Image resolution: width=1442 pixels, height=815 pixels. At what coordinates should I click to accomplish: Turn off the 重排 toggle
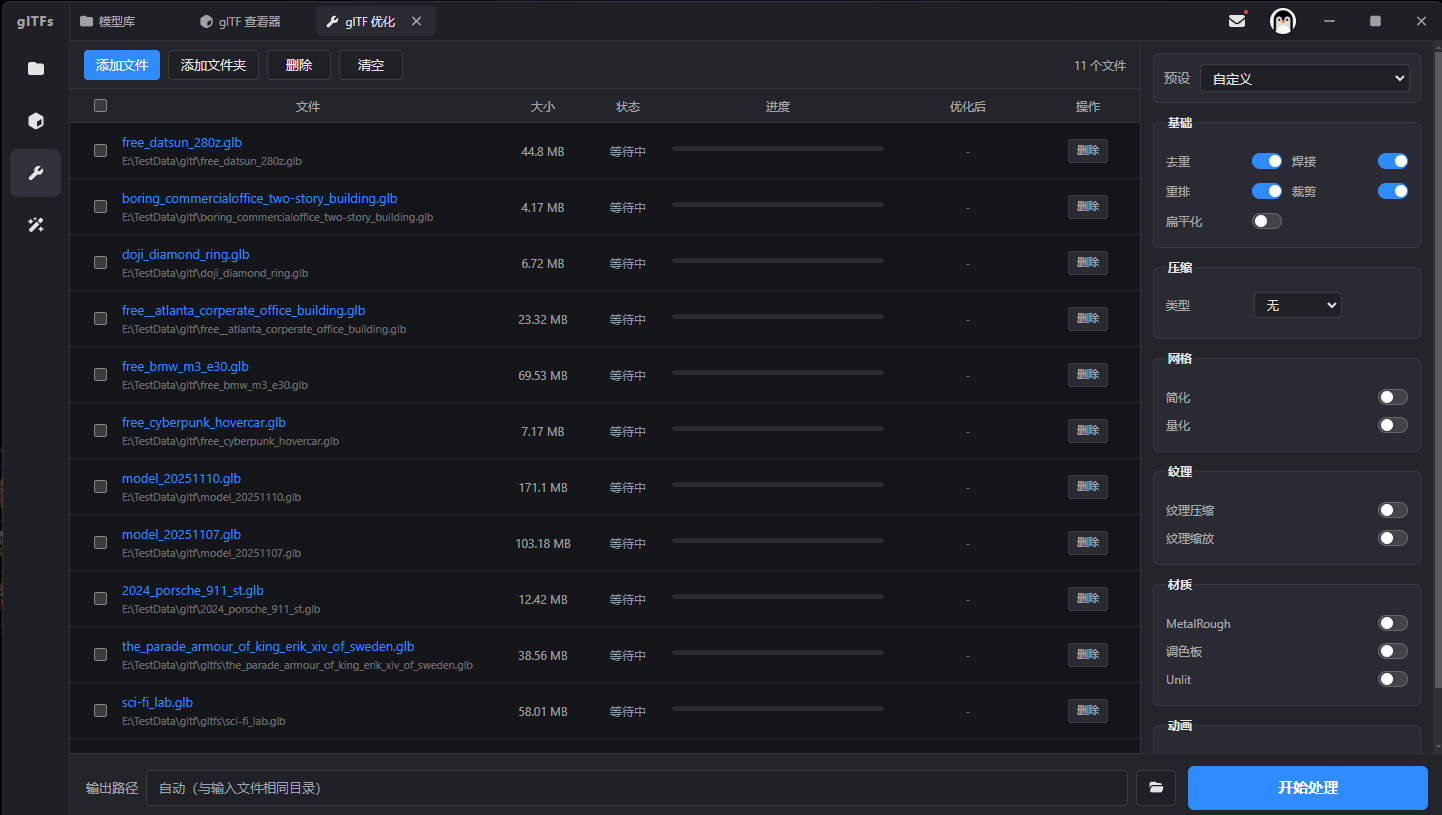tap(1267, 191)
